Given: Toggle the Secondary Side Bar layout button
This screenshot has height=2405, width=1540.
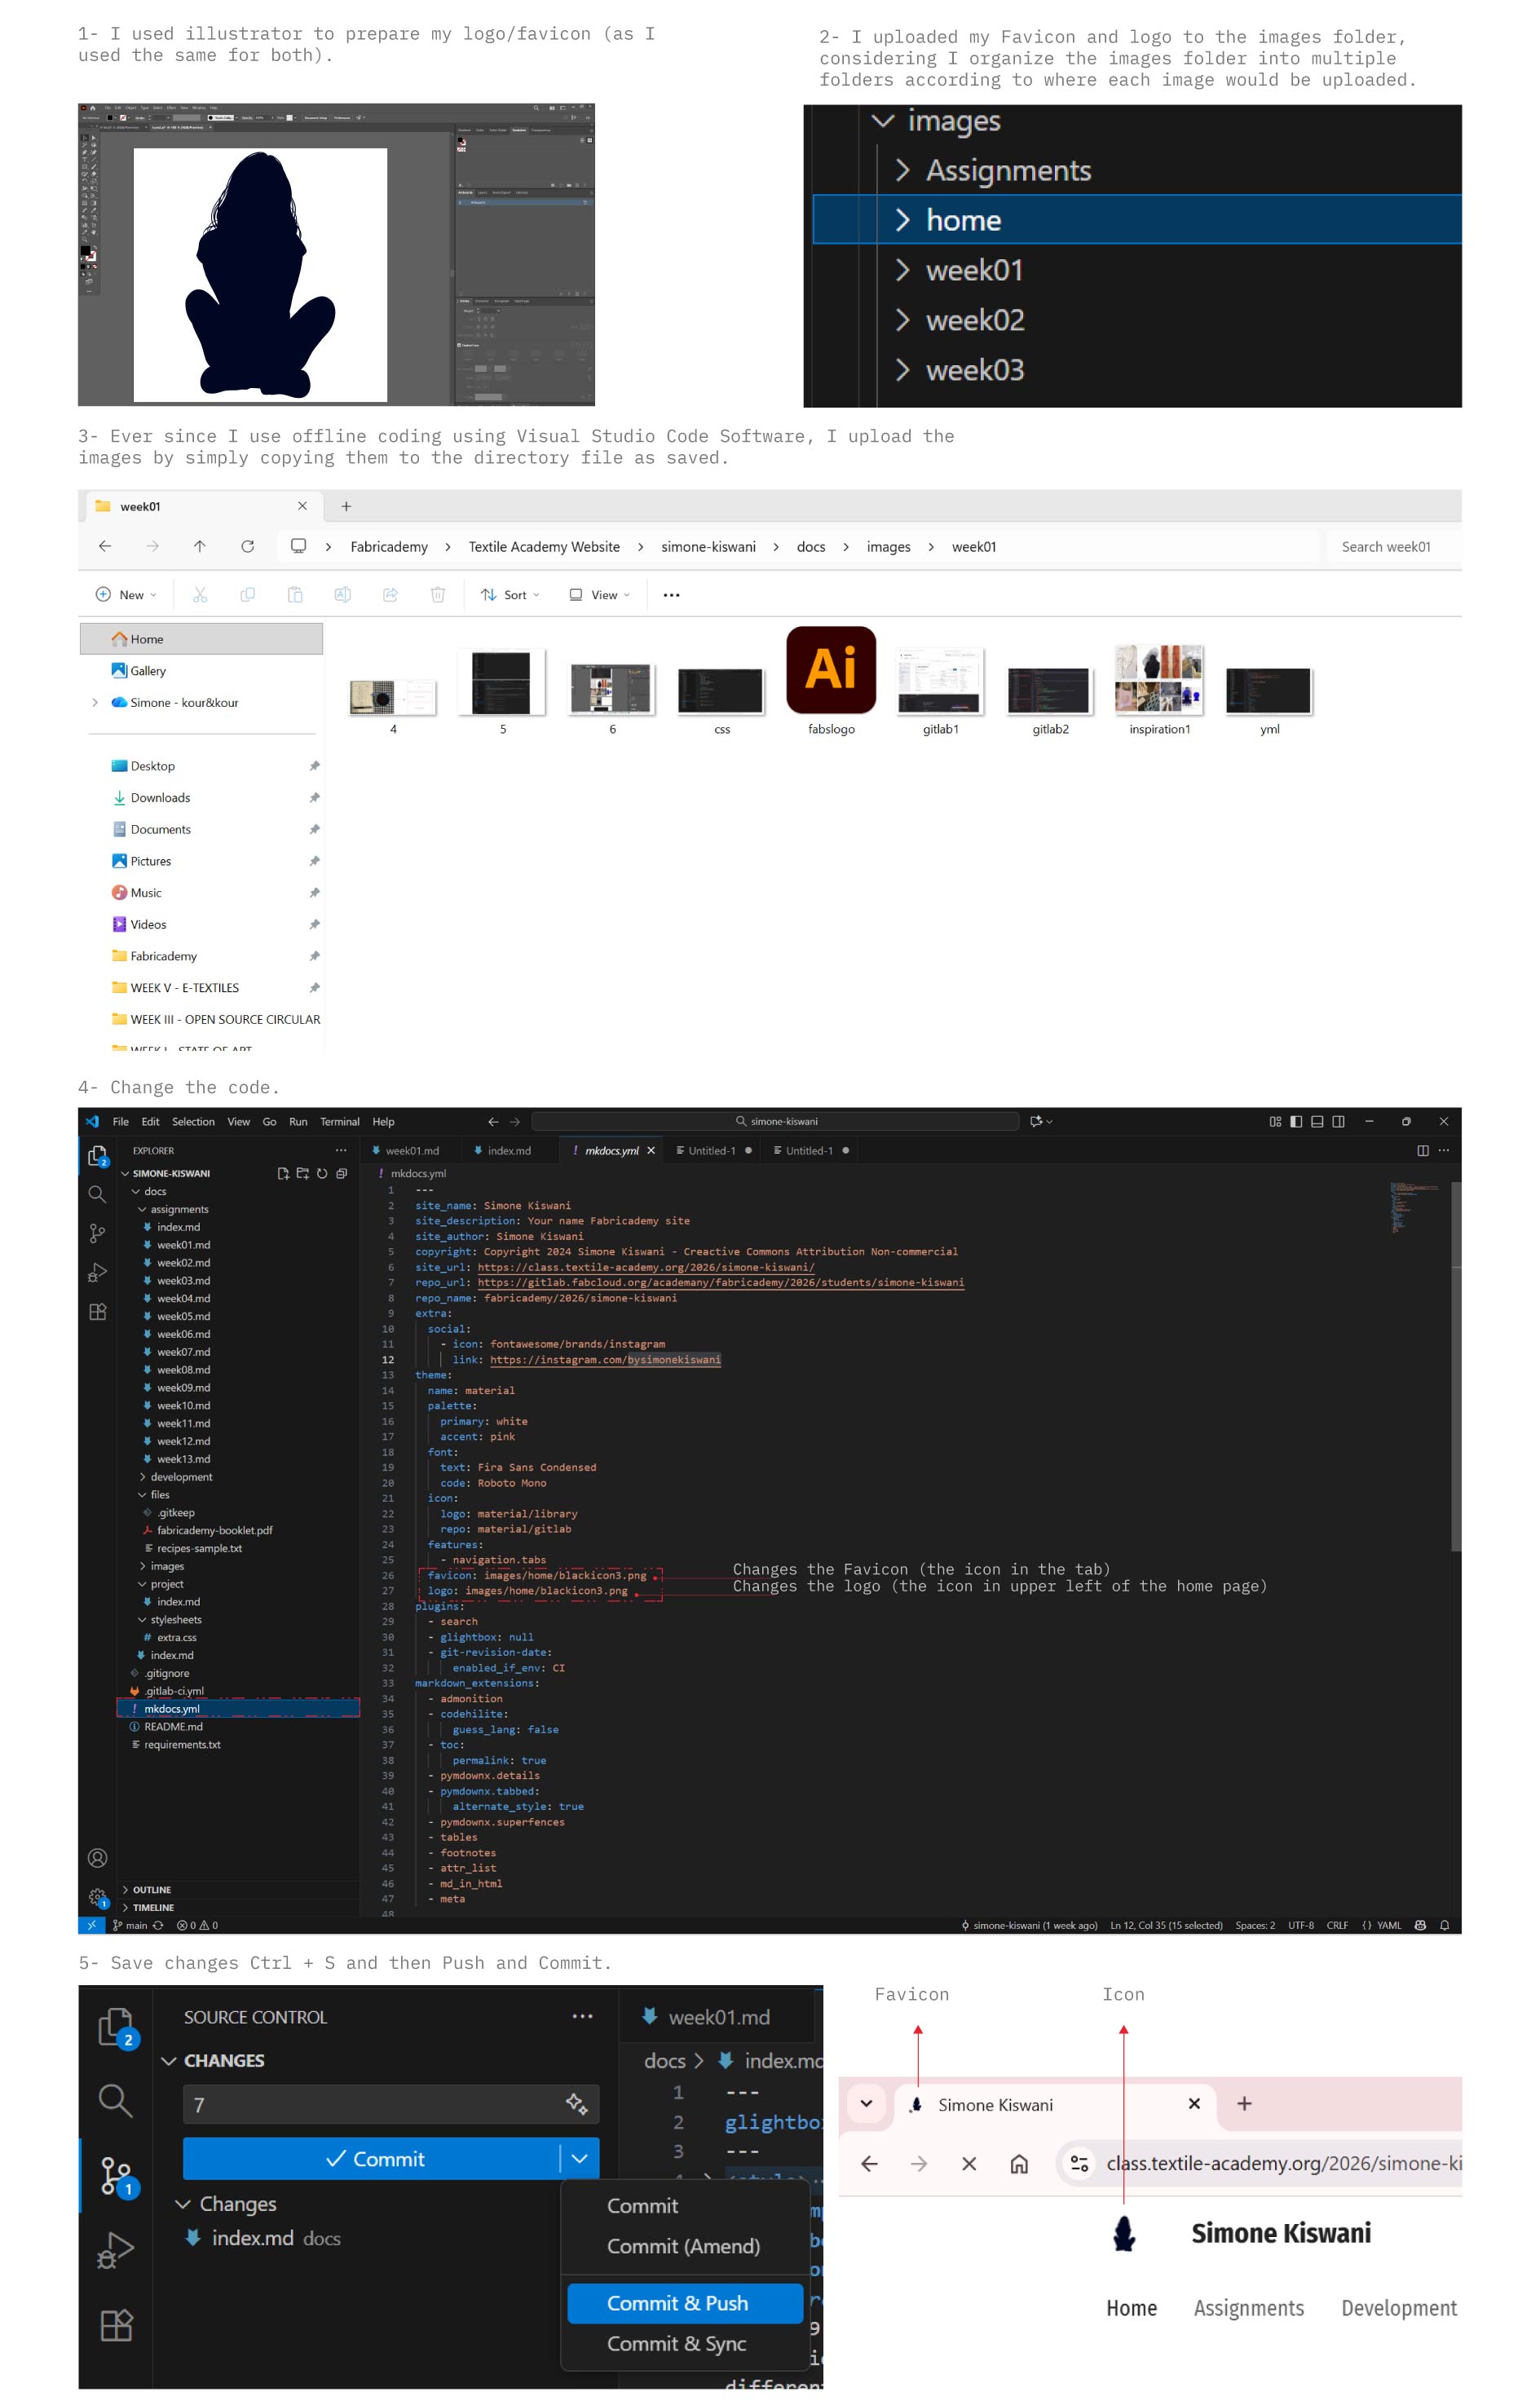Looking at the screenshot, I should [1338, 1121].
